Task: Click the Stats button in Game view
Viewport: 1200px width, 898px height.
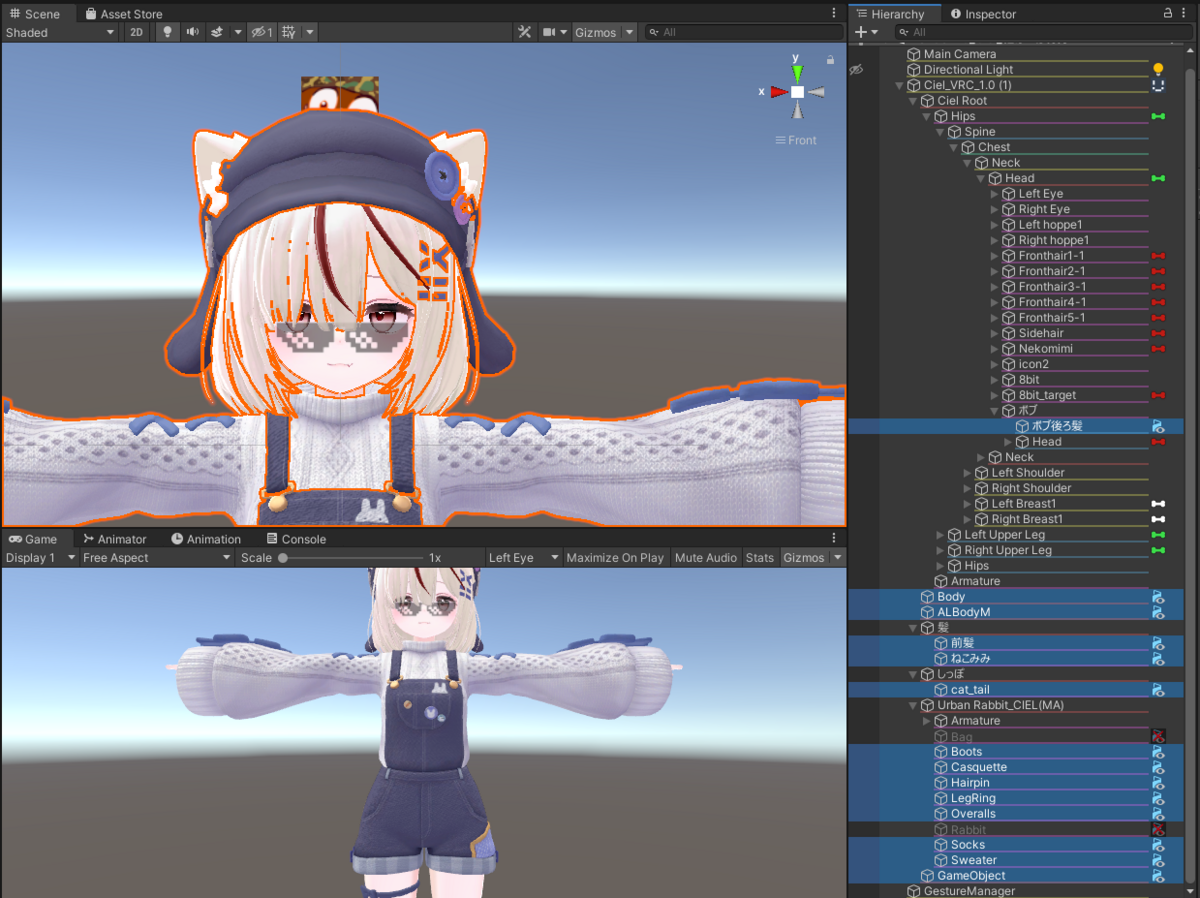Action: 760,558
